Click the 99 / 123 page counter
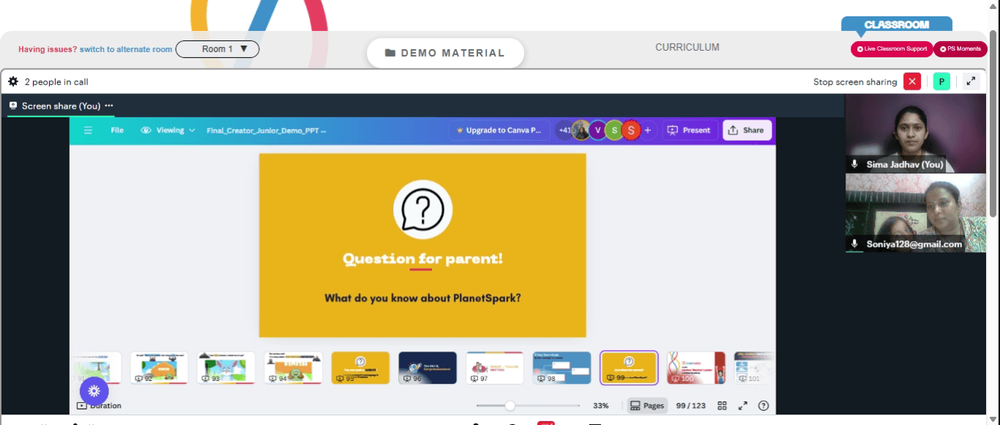1000x425 pixels. pyautogui.click(x=691, y=405)
